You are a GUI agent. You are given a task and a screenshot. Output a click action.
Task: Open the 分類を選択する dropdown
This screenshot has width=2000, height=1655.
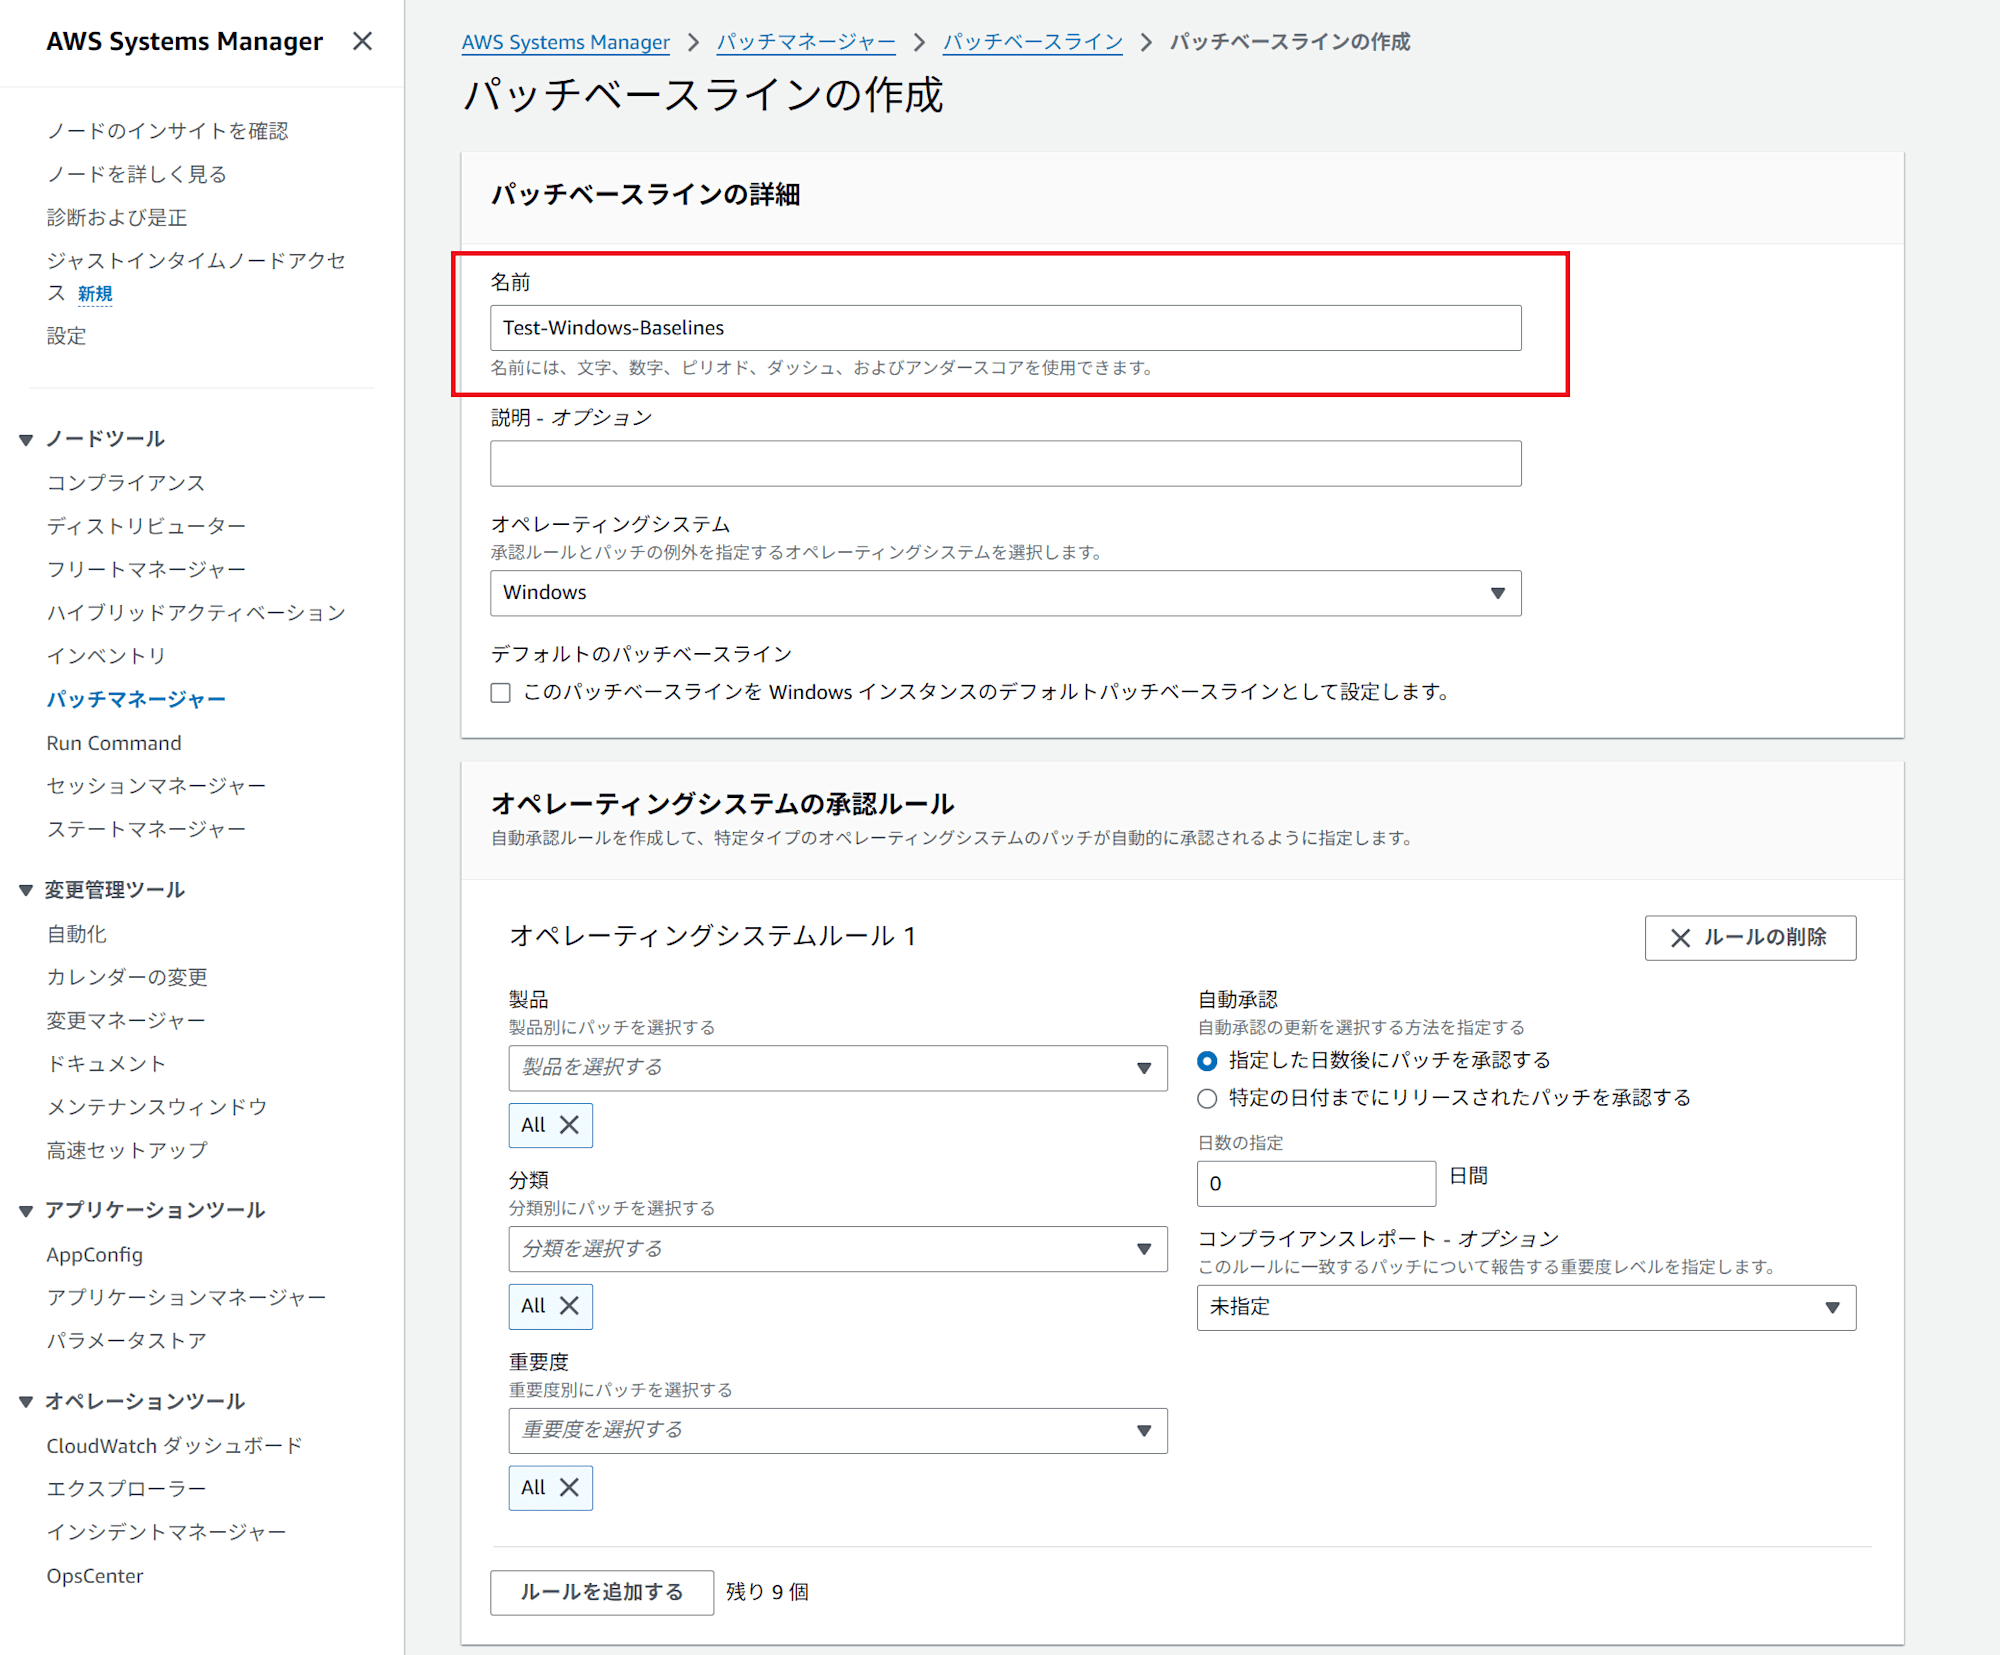[x=837, y=1249]
